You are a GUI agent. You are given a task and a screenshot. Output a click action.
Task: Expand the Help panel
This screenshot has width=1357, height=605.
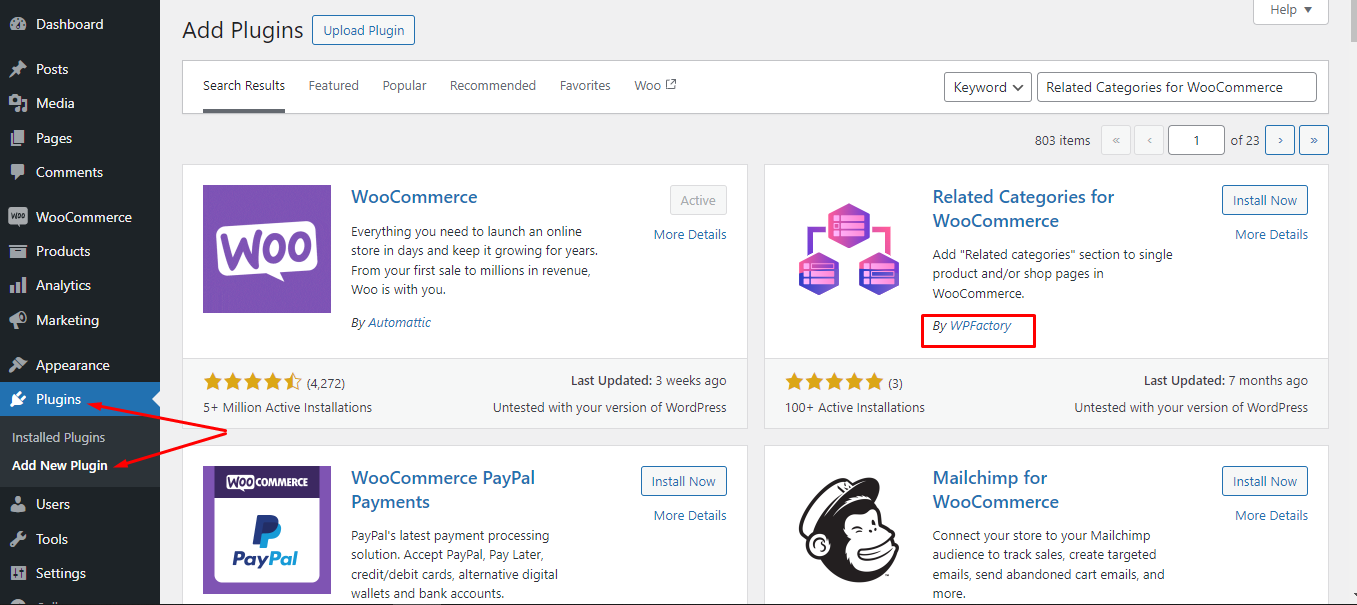tap(1291, 10)
